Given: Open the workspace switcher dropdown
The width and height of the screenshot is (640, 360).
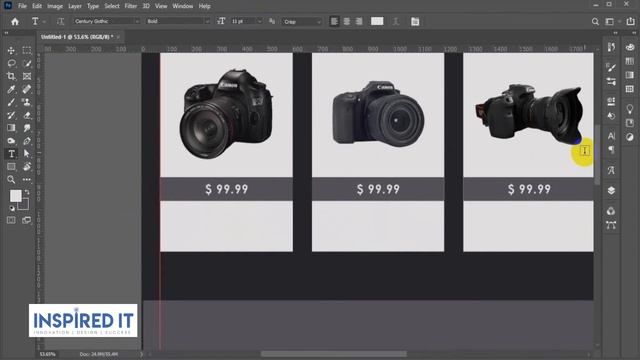Looking at the screenshot, I should coord(611,22).
